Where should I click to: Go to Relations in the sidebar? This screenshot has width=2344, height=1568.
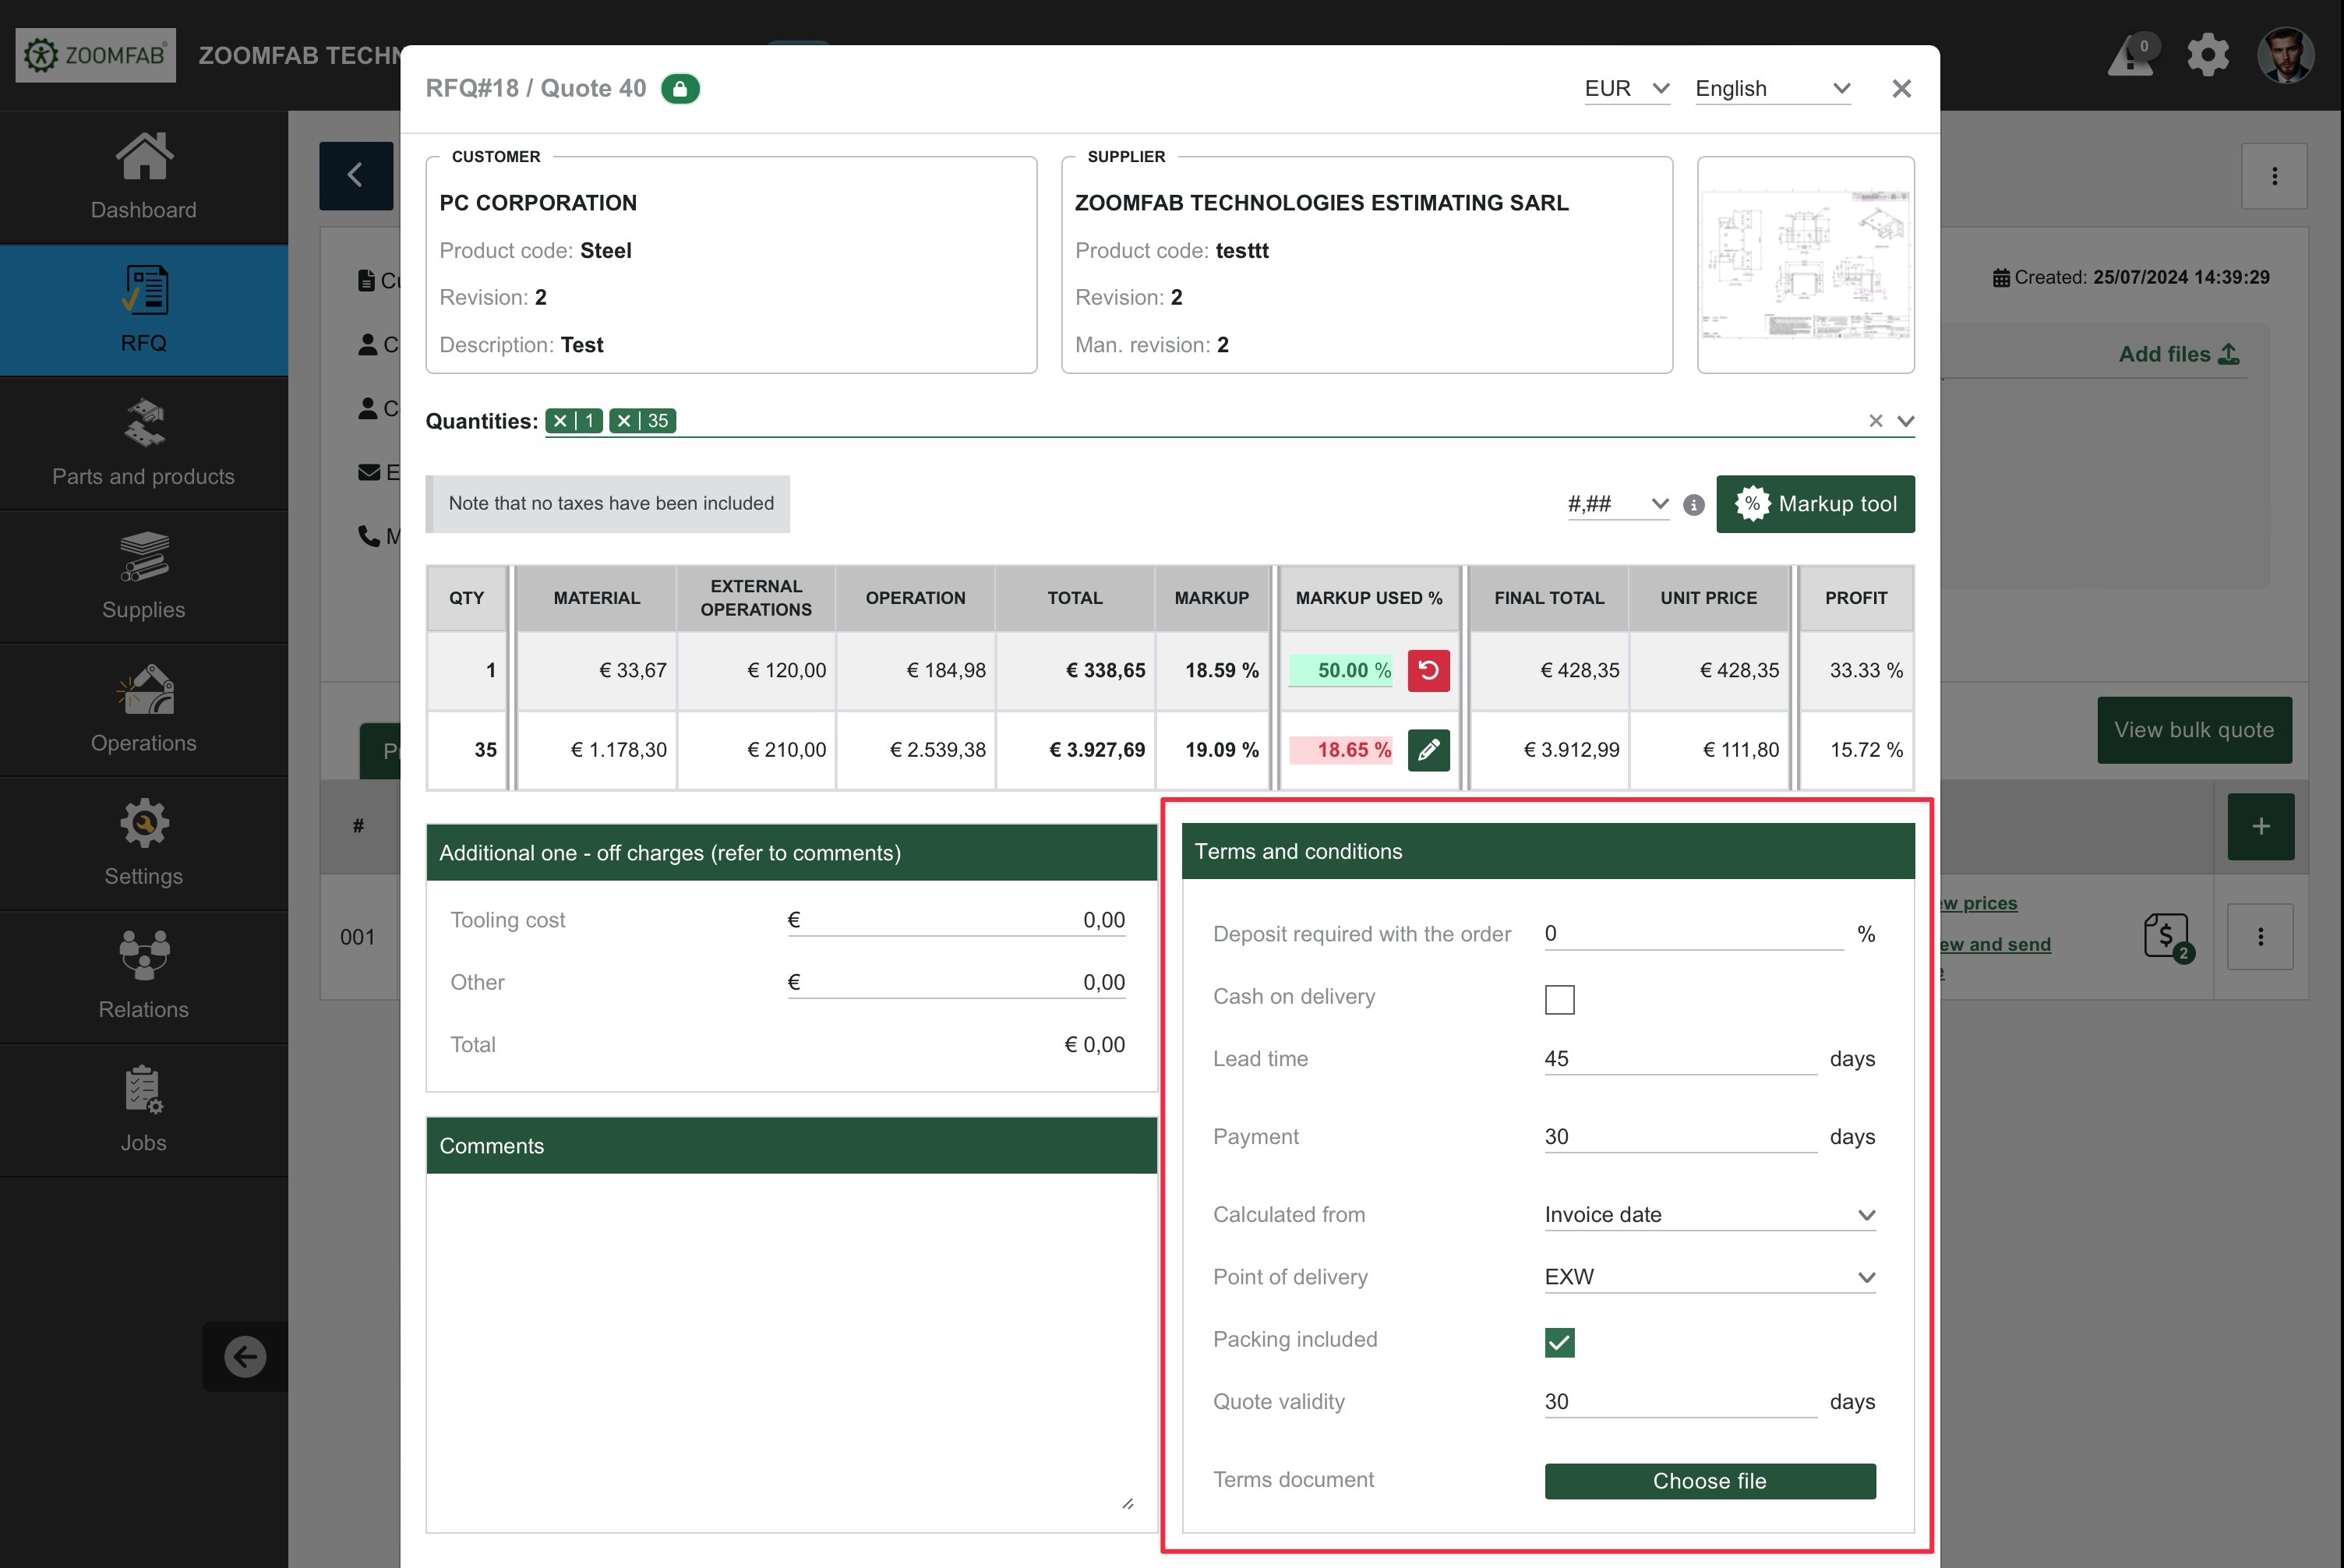tap(143, 975)
